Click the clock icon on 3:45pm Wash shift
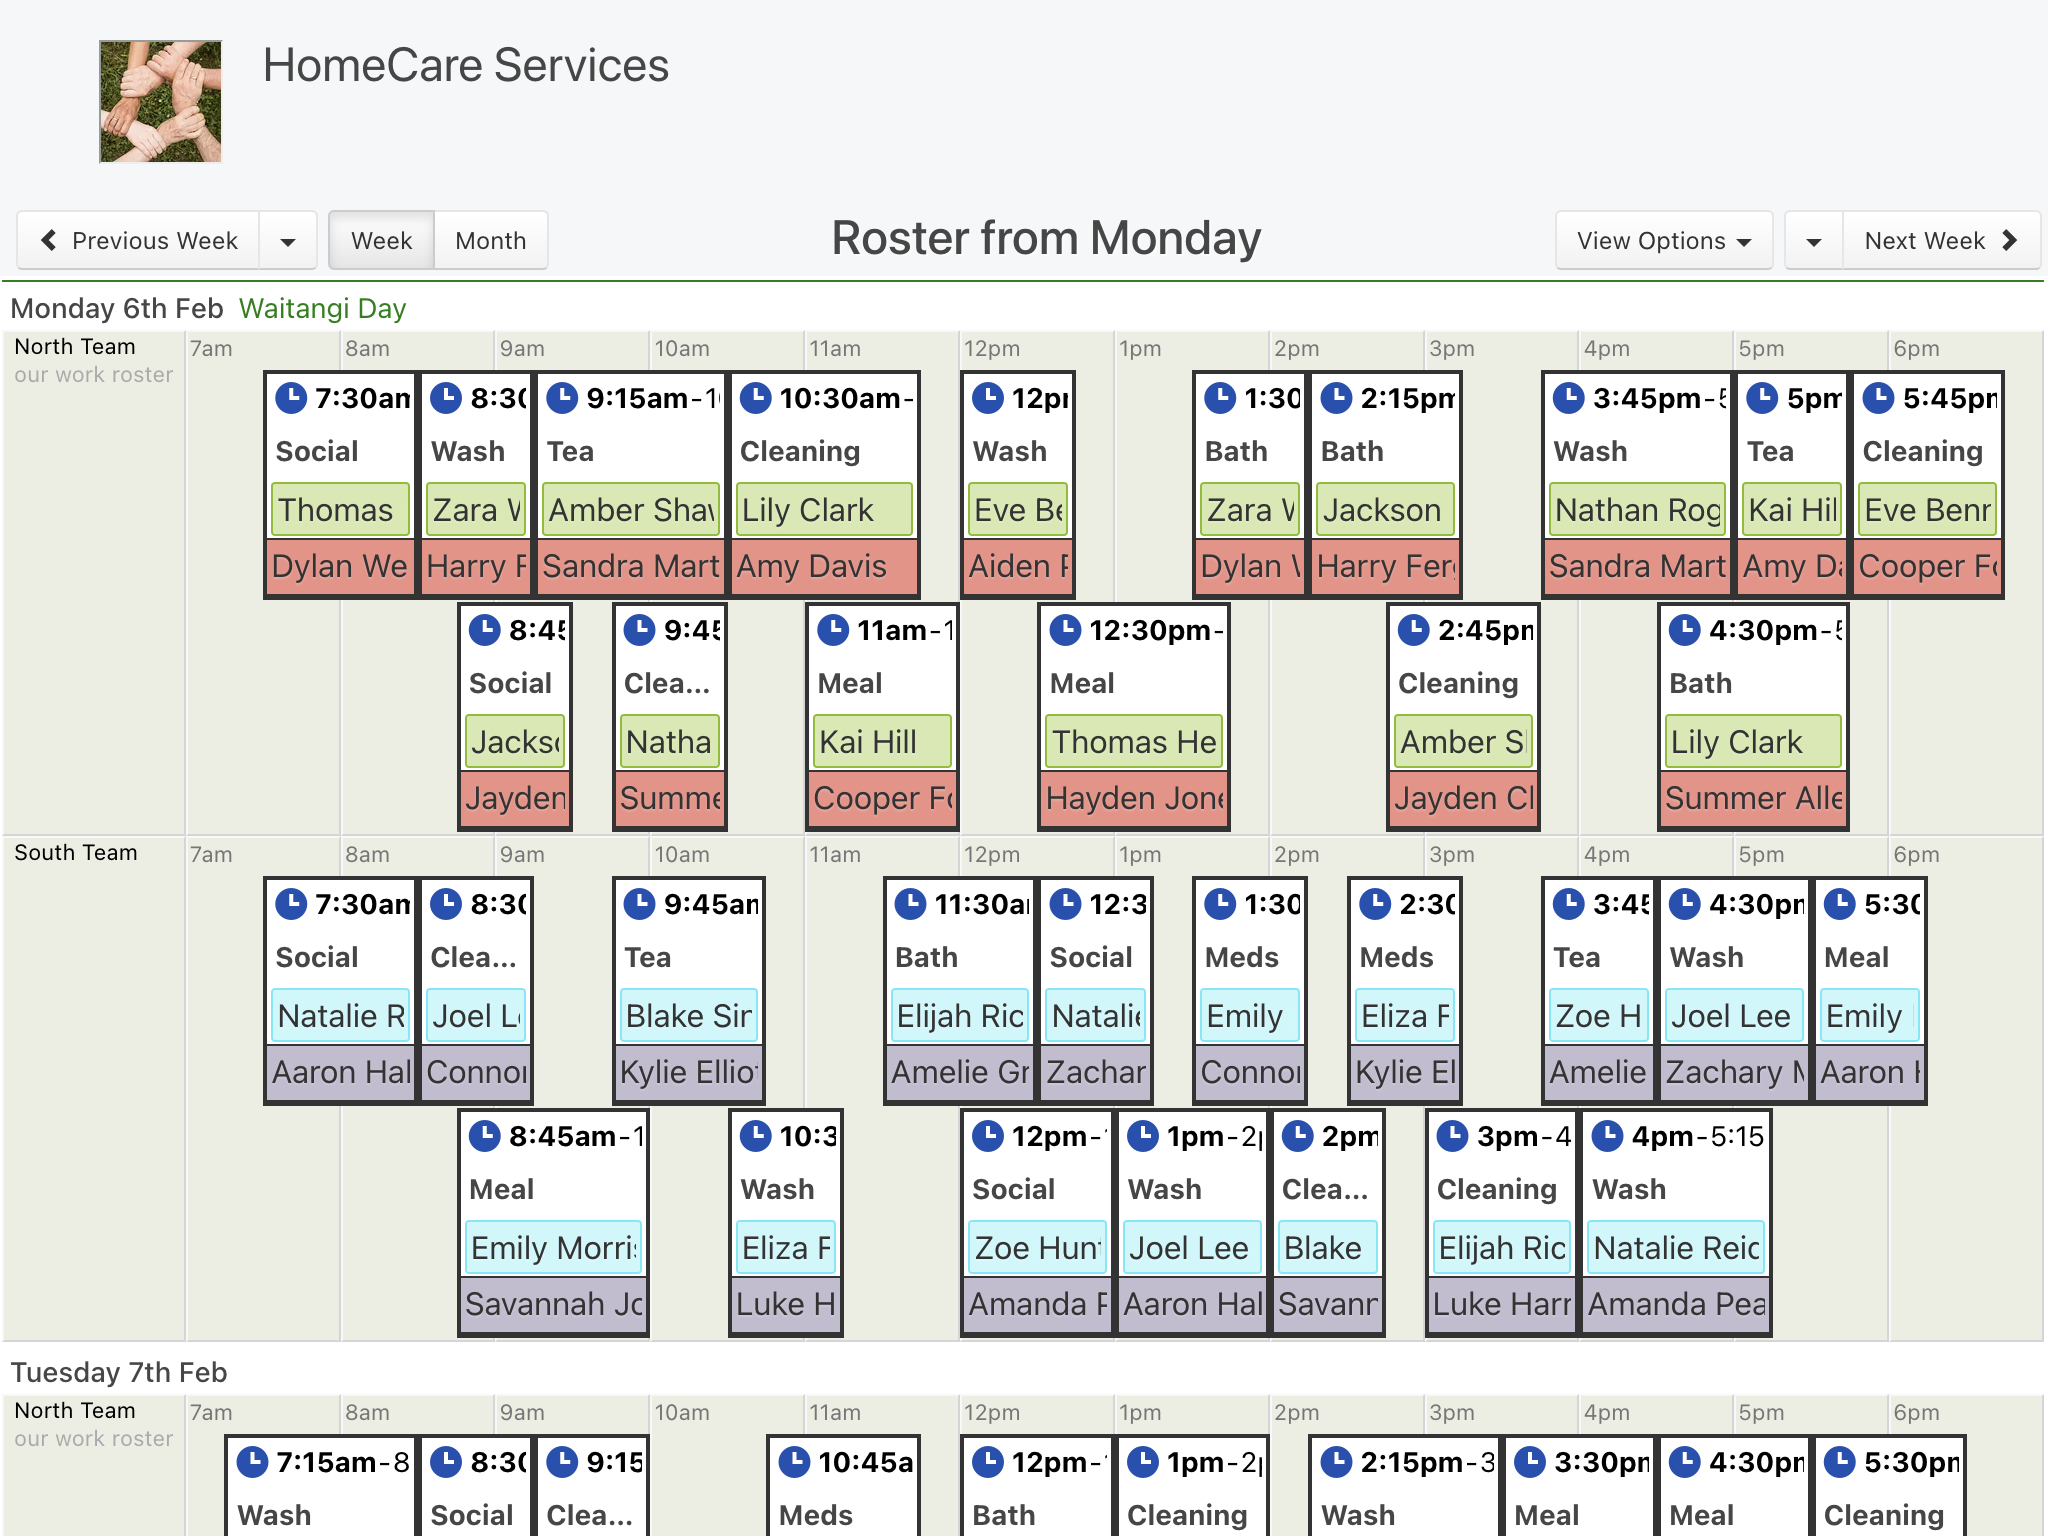This screenshot has width=2048, height=1536. pyautogui.click(x=1569, y=398)
